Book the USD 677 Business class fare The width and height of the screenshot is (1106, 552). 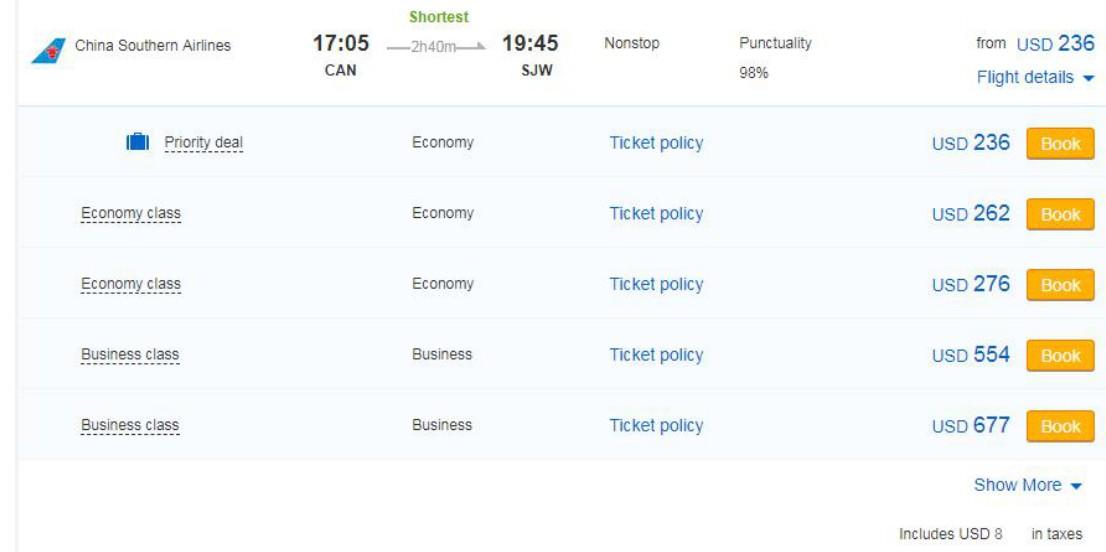click(x=1060, y=426)
